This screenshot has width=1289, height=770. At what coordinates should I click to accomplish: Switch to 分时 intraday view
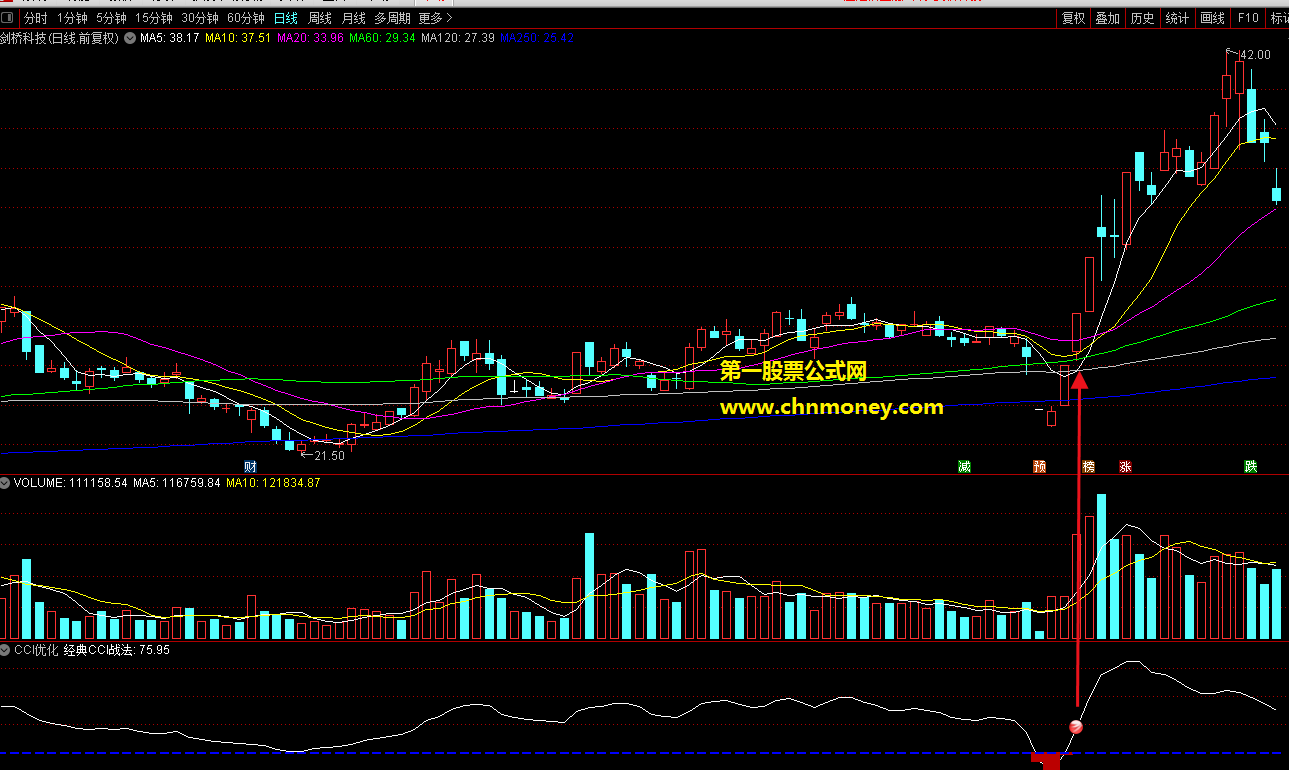click(x=35, y=18)
